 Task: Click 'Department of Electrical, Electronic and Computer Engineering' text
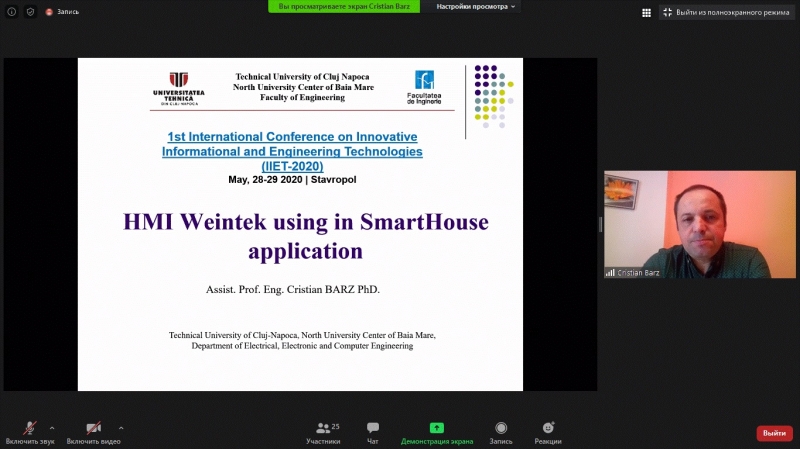tap(303, 346)
